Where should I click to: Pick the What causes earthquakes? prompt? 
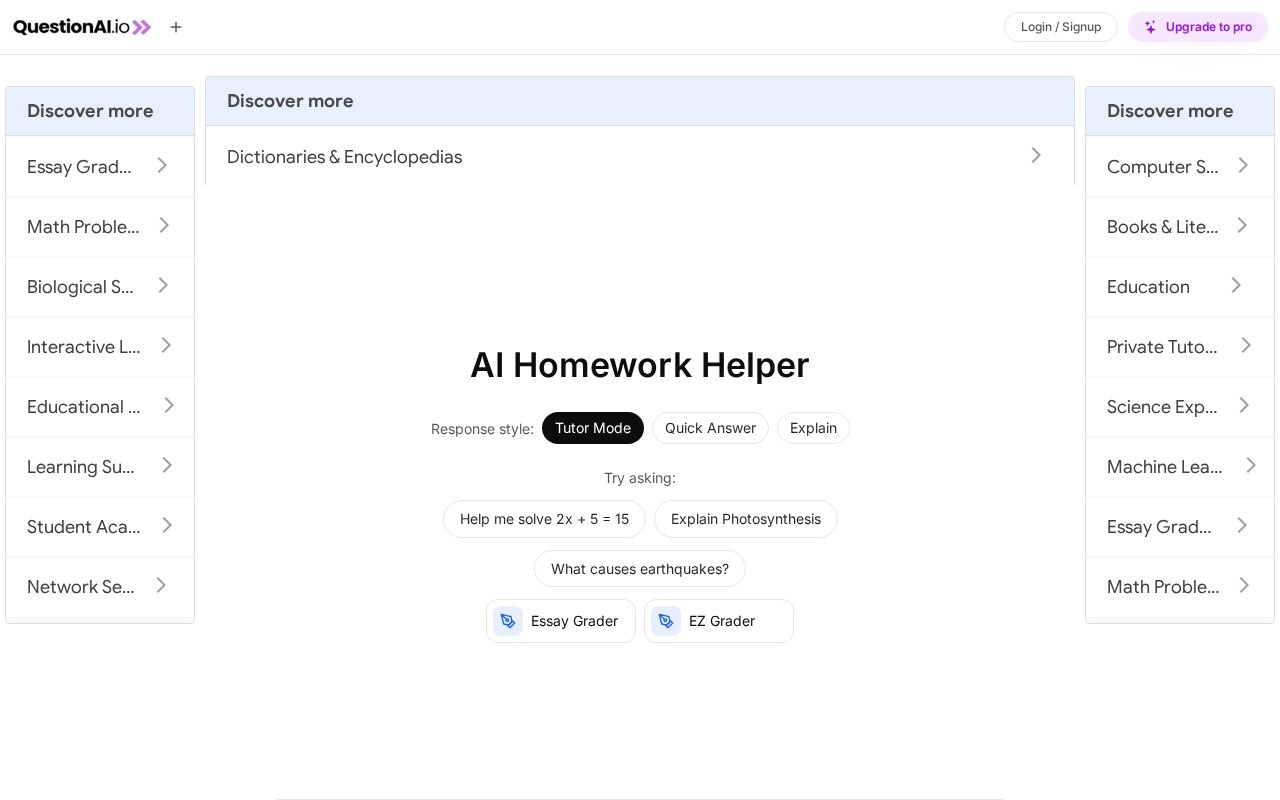(640, 569)
